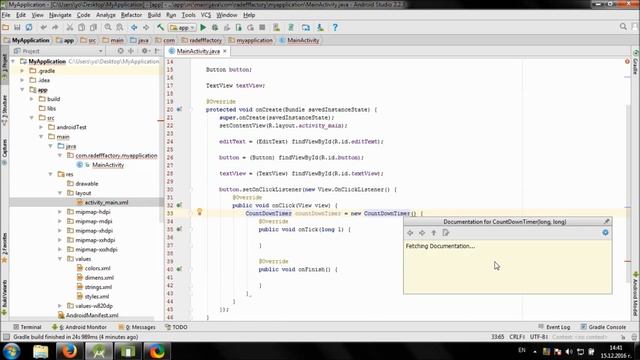
Task: Open the Terminal tool window
Action: click(x=27, y=327)
